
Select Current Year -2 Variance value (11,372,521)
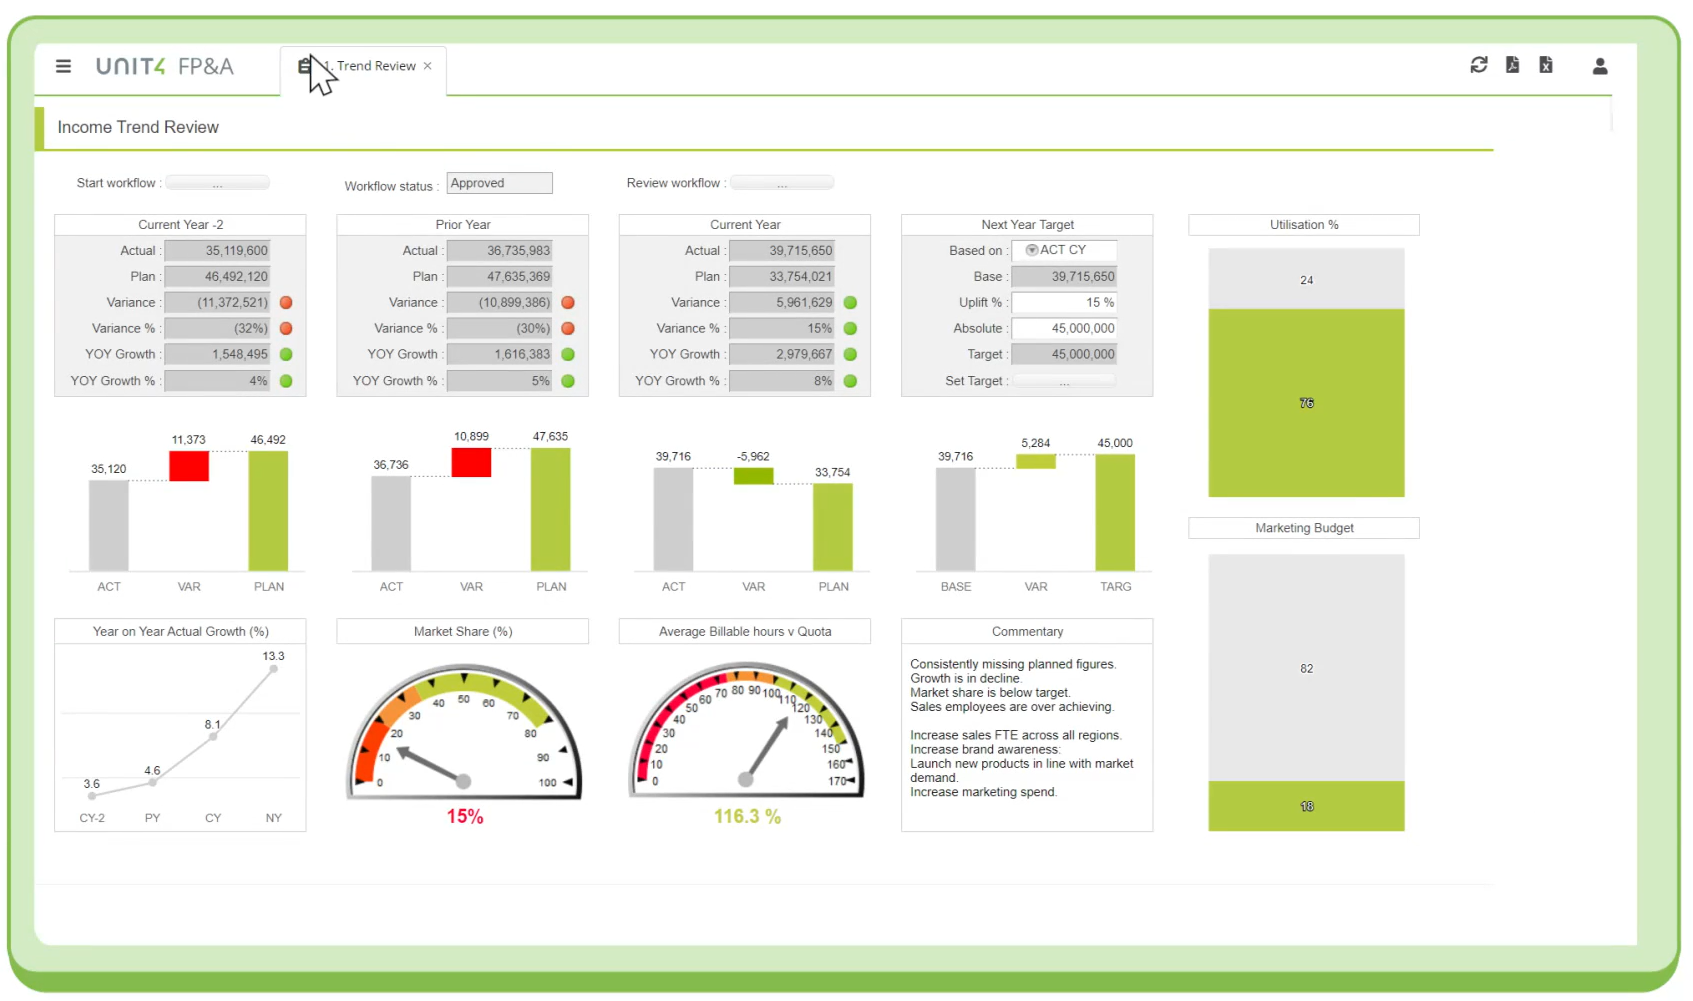point(217,302)
